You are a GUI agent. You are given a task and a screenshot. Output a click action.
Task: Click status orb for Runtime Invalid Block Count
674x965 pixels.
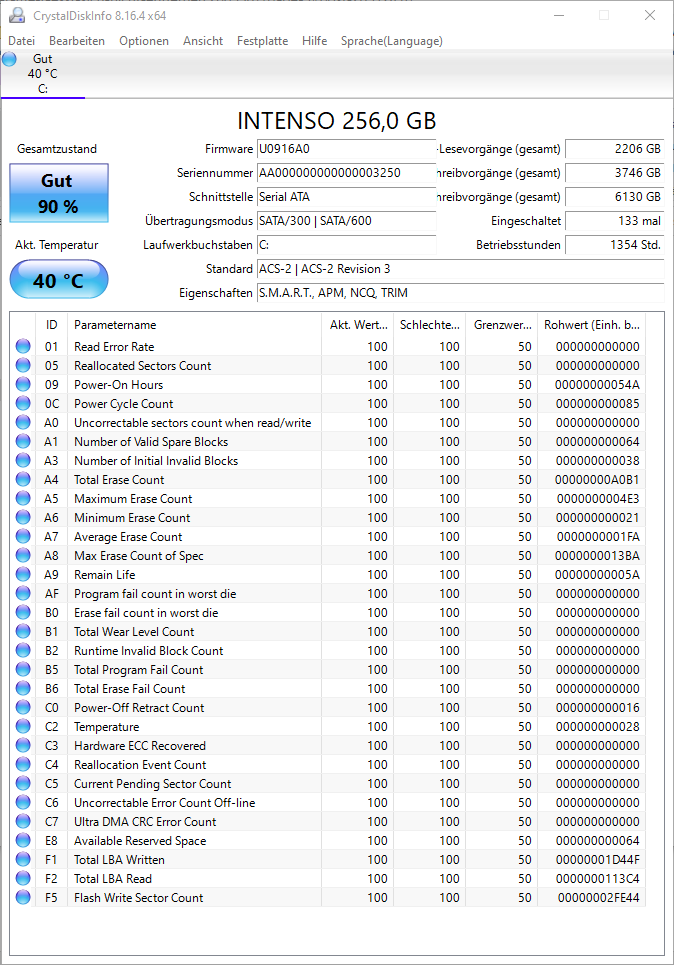click(x=23, y=651)
